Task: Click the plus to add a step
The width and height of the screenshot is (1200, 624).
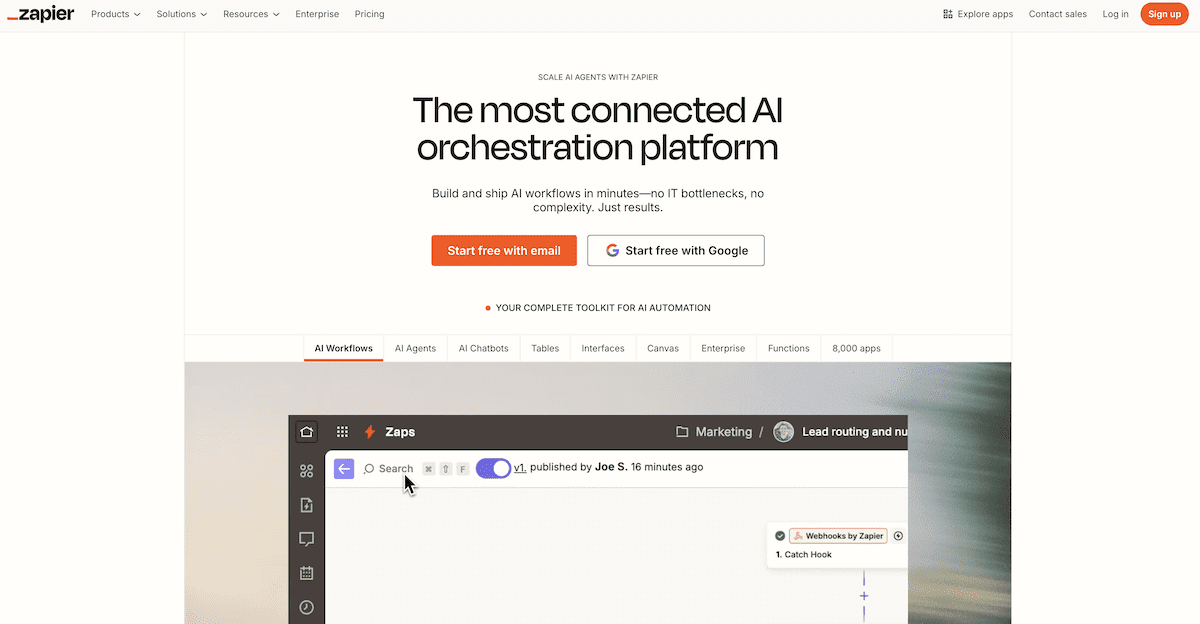Action: [864, 596]
